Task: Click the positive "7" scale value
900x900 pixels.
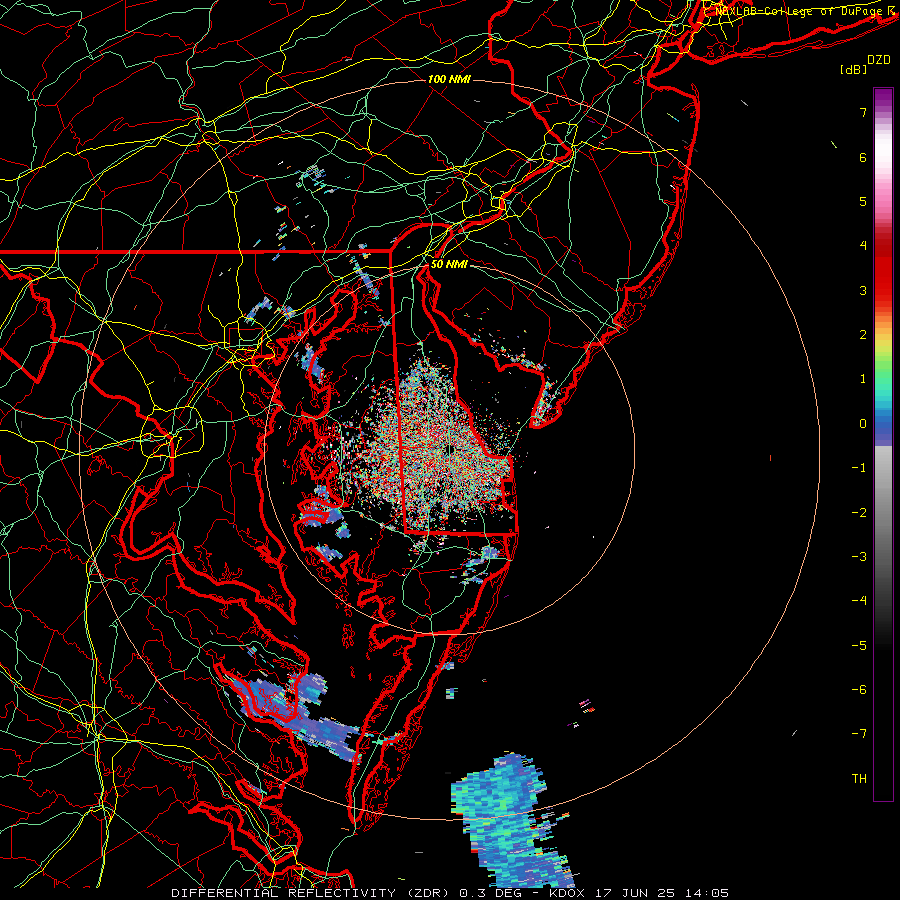Action: (863, 112)
